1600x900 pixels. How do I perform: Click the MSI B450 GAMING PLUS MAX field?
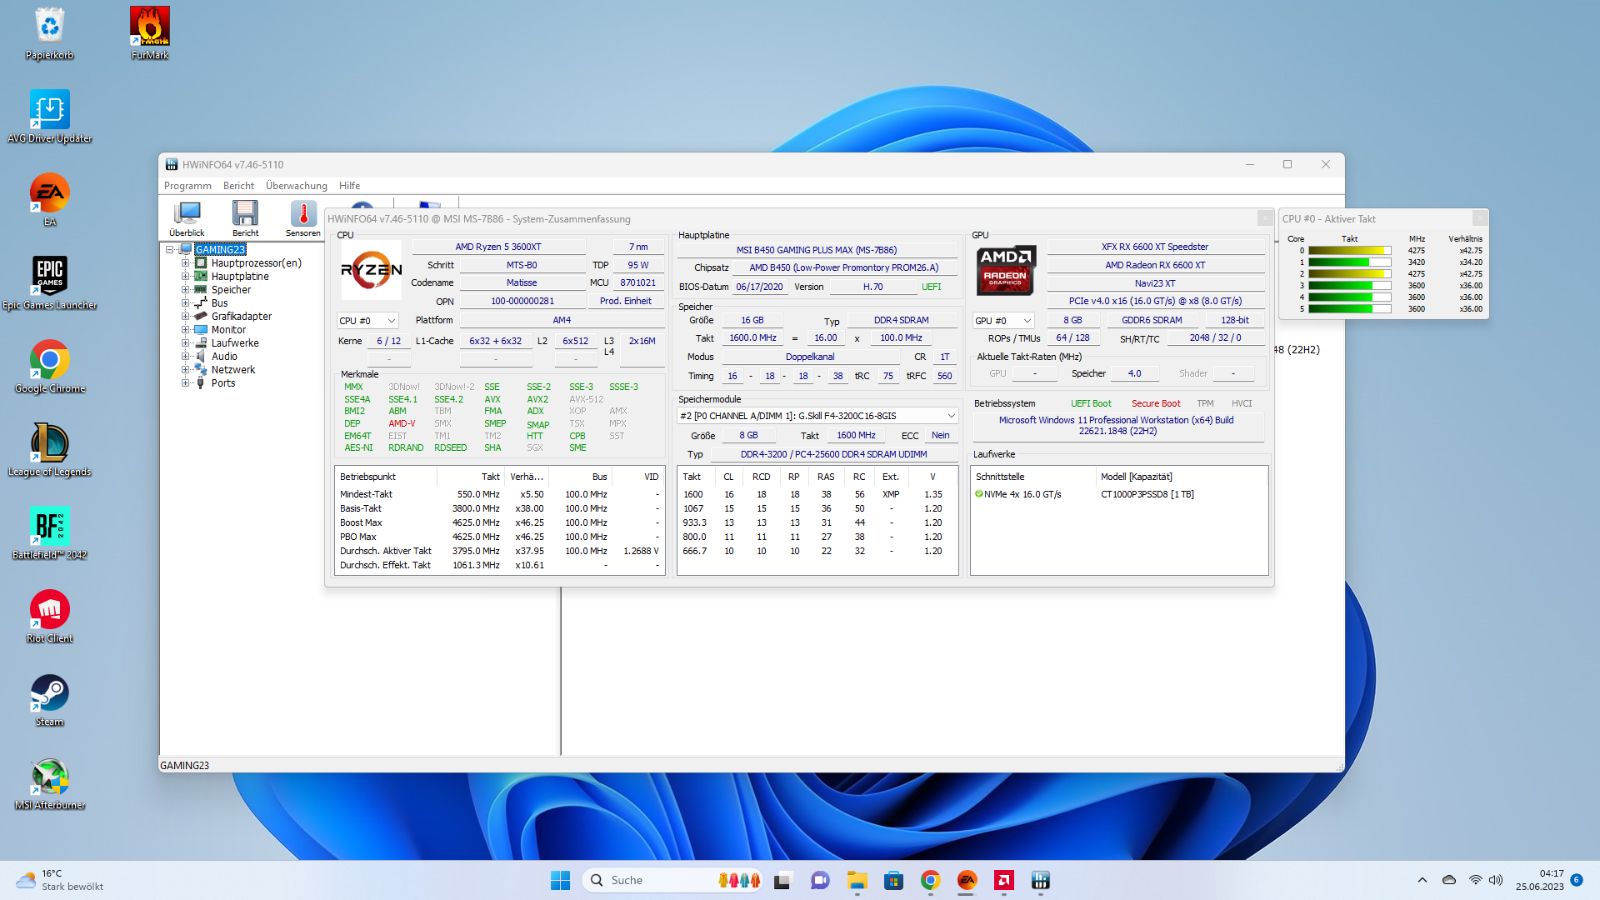tap(817, 250)
